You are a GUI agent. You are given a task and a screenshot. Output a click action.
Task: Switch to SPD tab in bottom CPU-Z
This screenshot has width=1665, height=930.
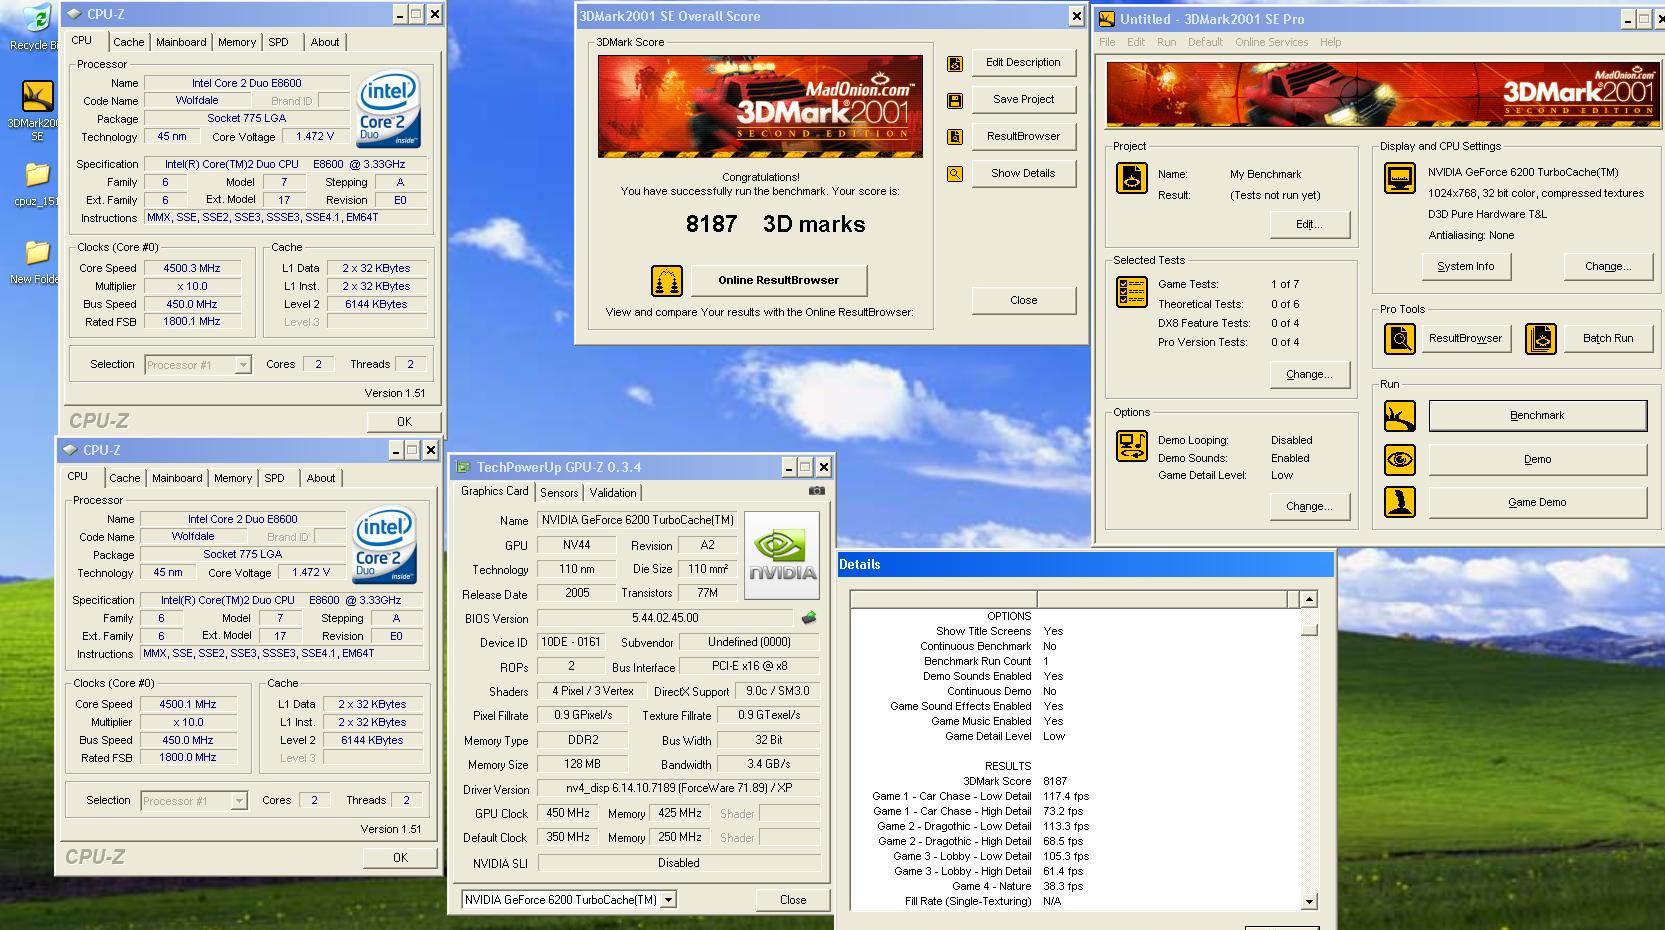274,478
